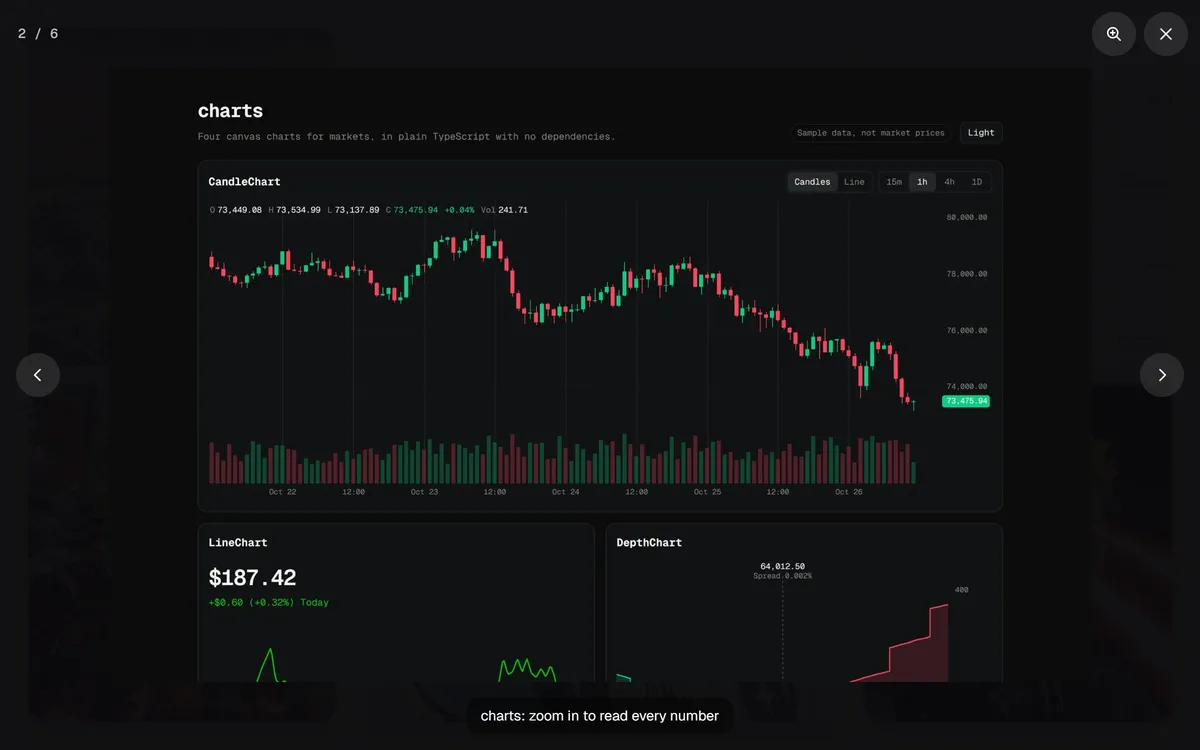The width and height of the screenshot is (1200, 750).
Task: Close the image lightbox viewer
Action: coord(1165,34)
